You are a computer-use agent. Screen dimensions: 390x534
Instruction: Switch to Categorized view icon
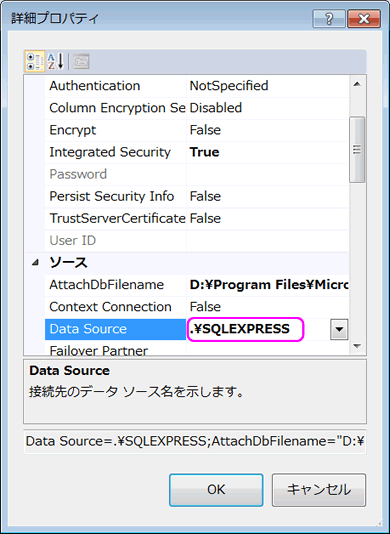(x=35, y=62)
